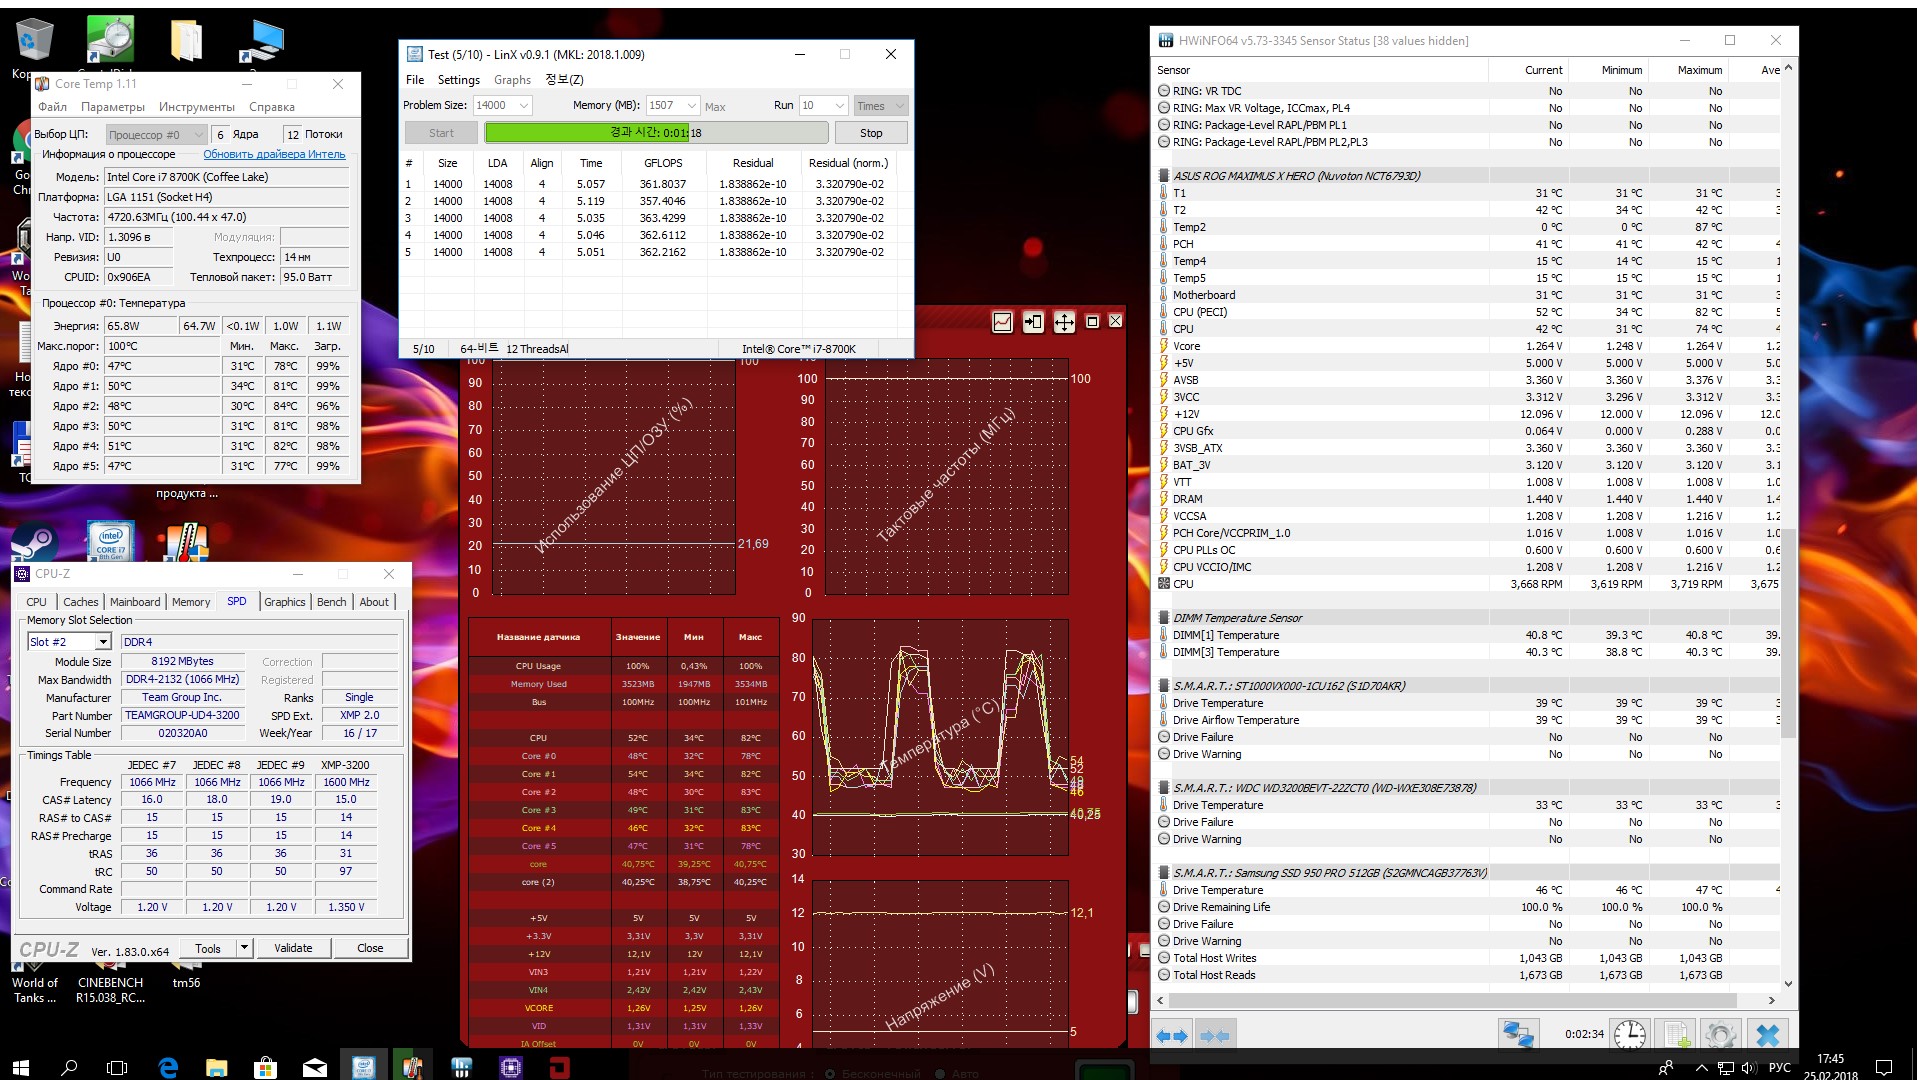The width and height of the screenshot is (1920, 1080).
Task: Switch to the Mainboard tab in CPU-Z
Action: [135, 602]
